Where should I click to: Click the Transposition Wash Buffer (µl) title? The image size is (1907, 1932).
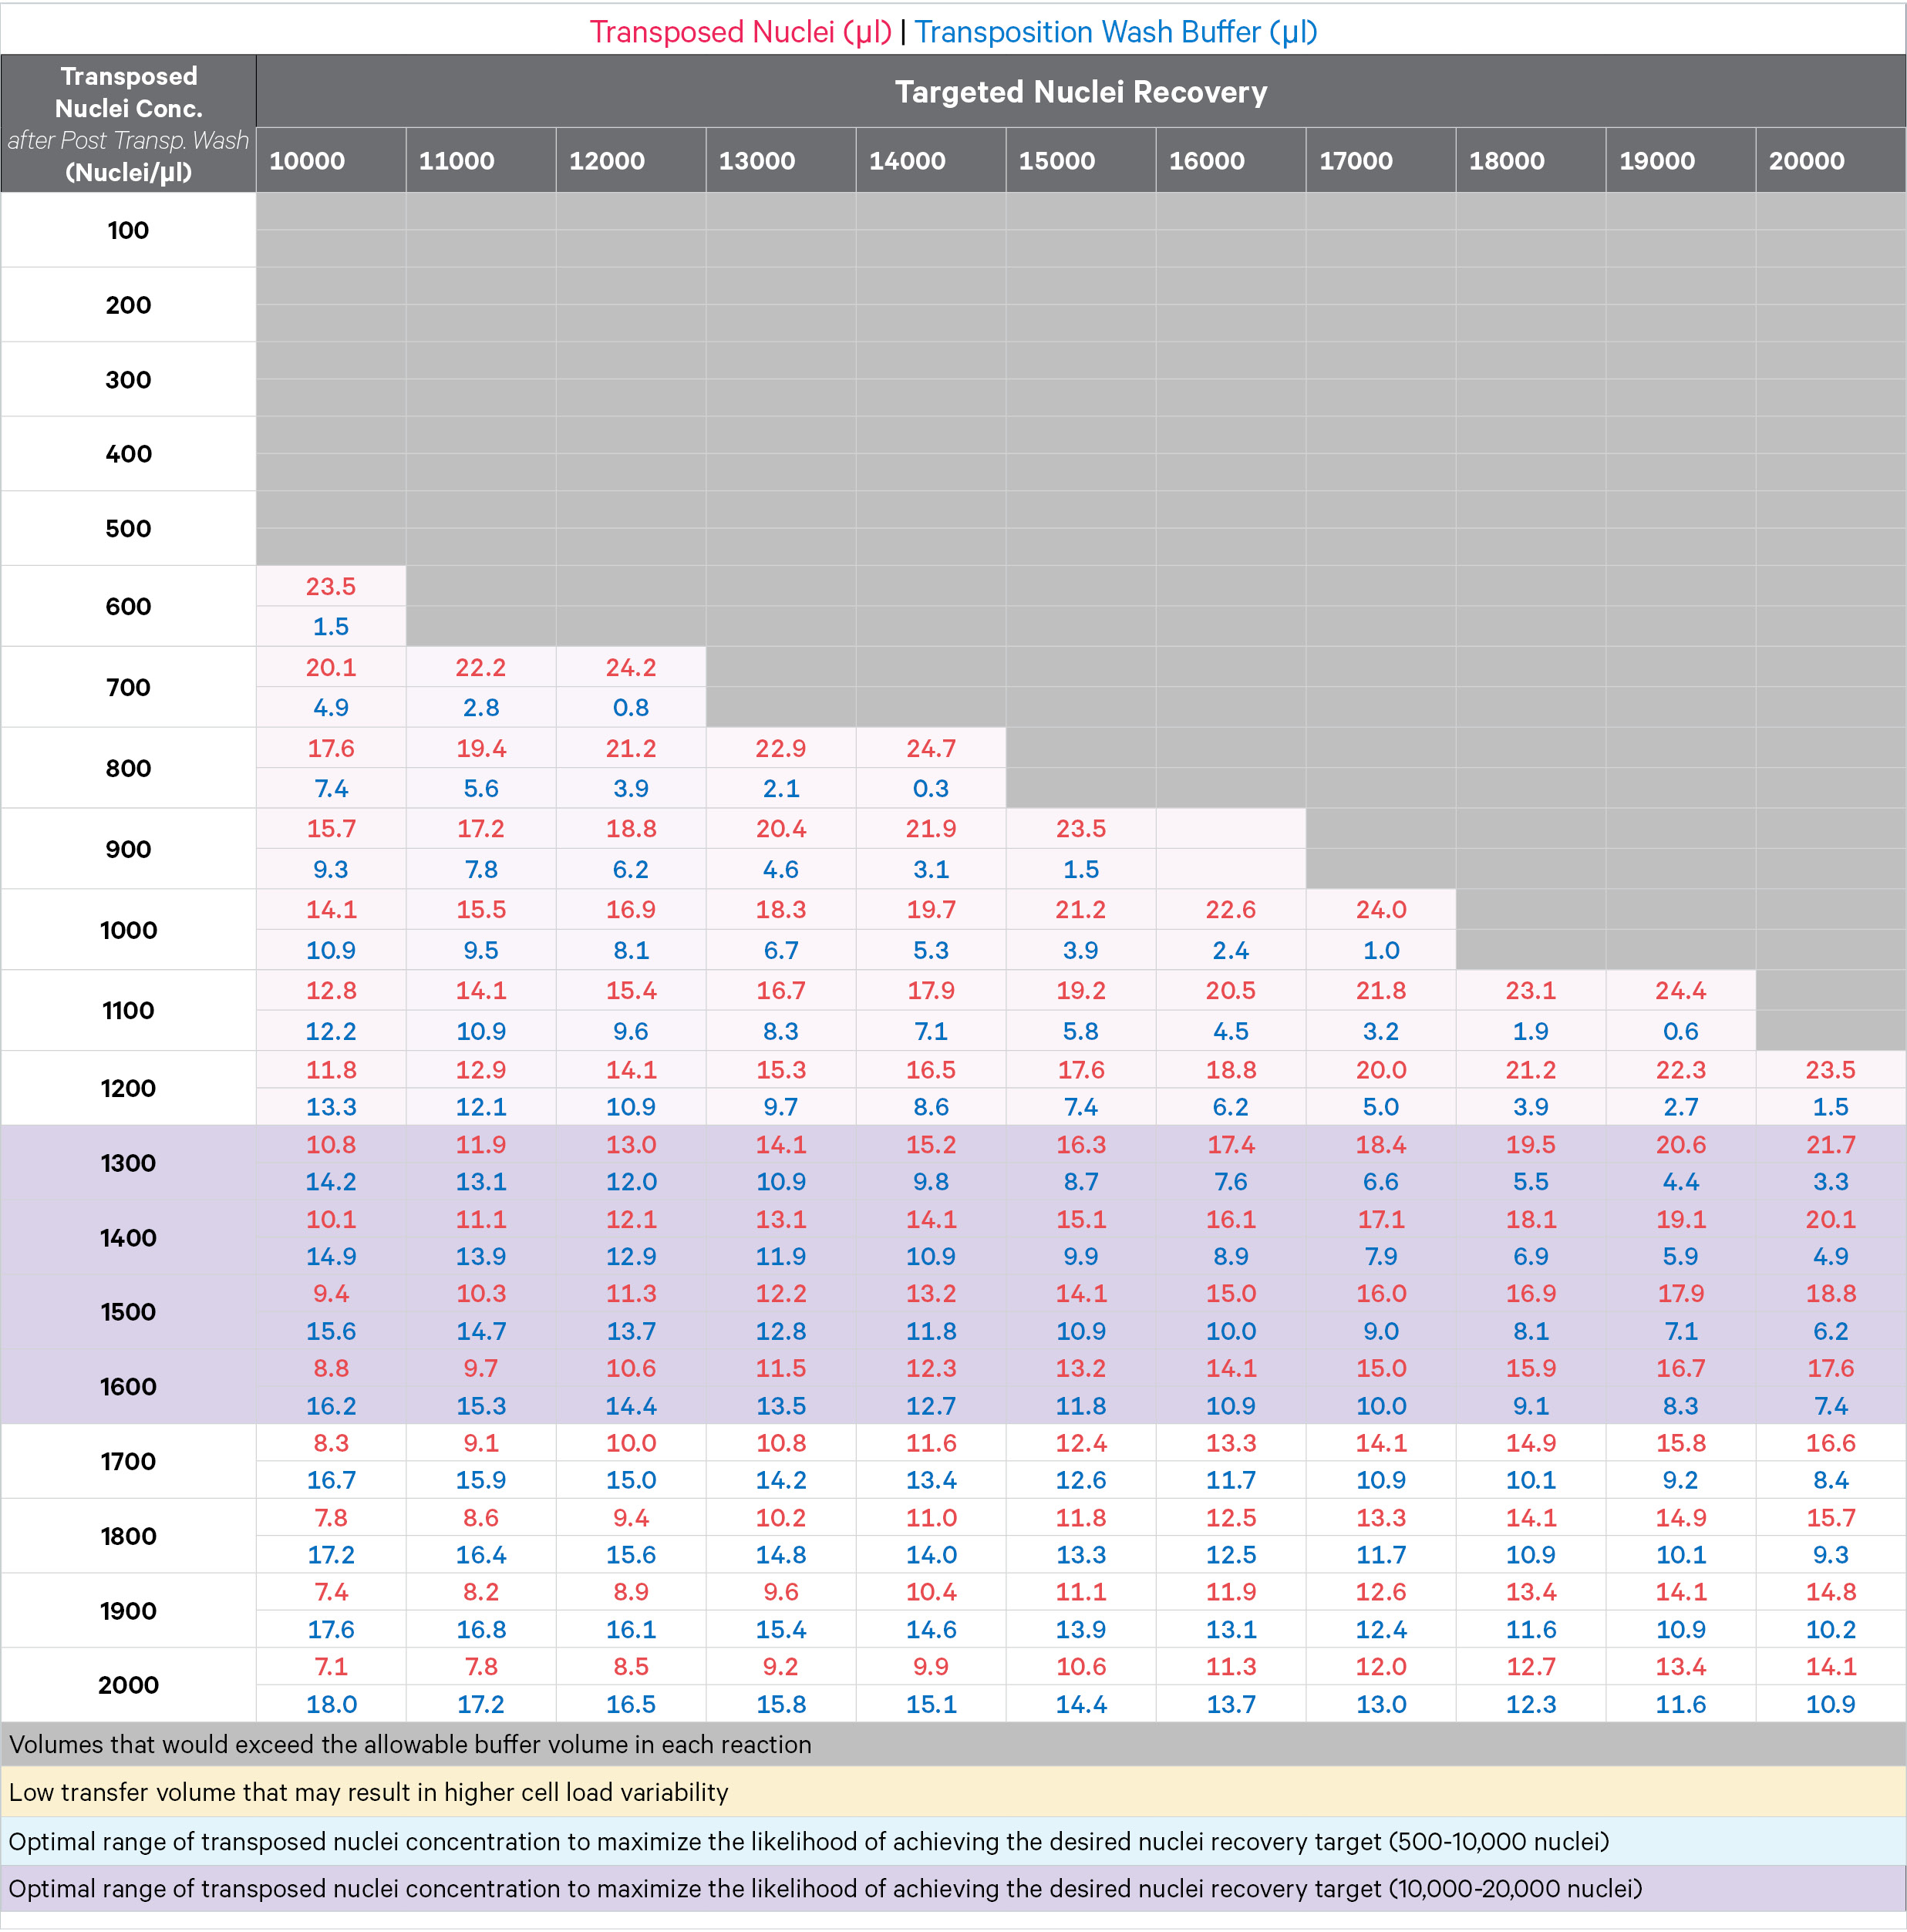tap(1116, 32)
